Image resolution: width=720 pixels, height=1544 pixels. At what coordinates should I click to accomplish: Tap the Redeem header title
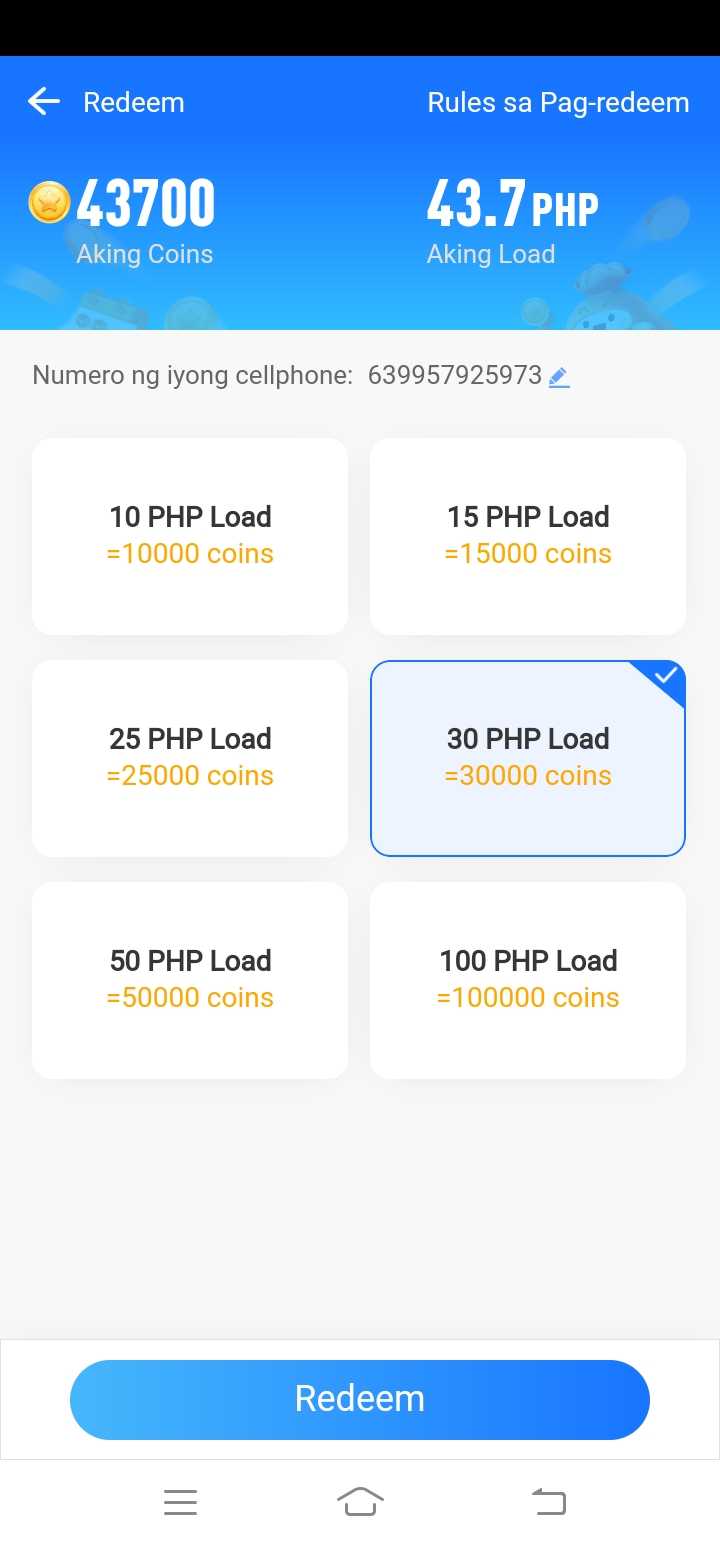[x=134, y=102]
